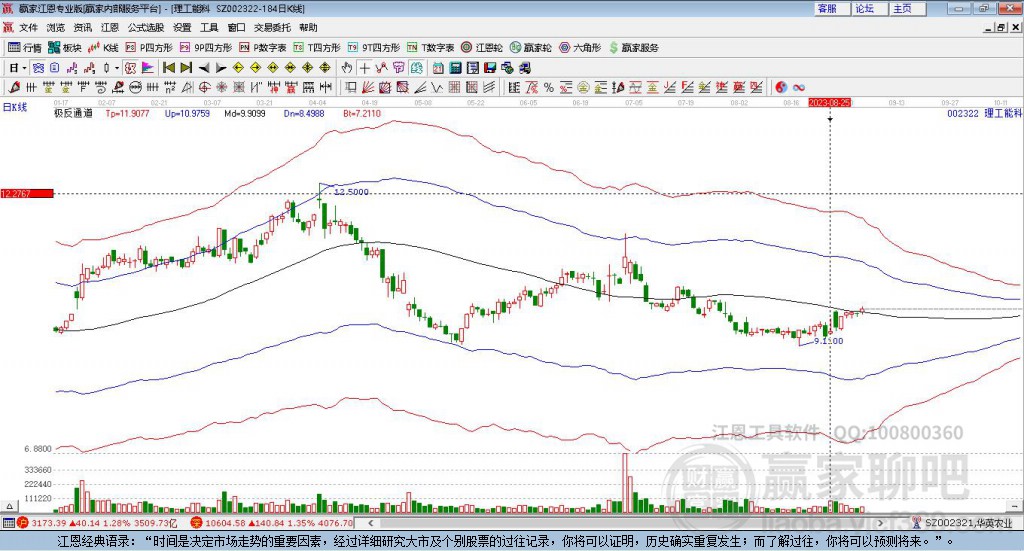Click the 002322 理工能科 stock label

985,114
